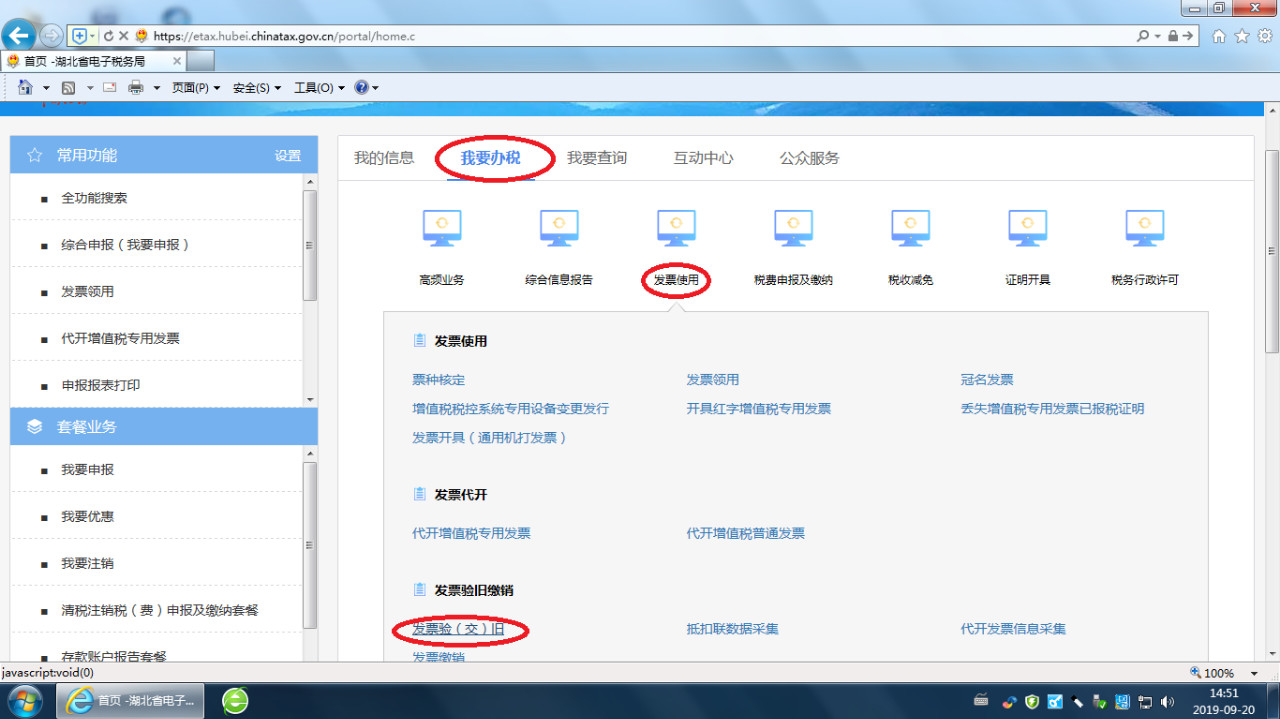The image size is (1280, 719).
Task: Open the 安全(S) dropdown menu
Action: [x=257, y=88]
